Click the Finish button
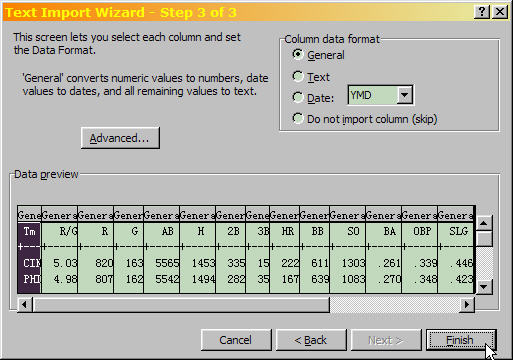 [x=461, y=340]
